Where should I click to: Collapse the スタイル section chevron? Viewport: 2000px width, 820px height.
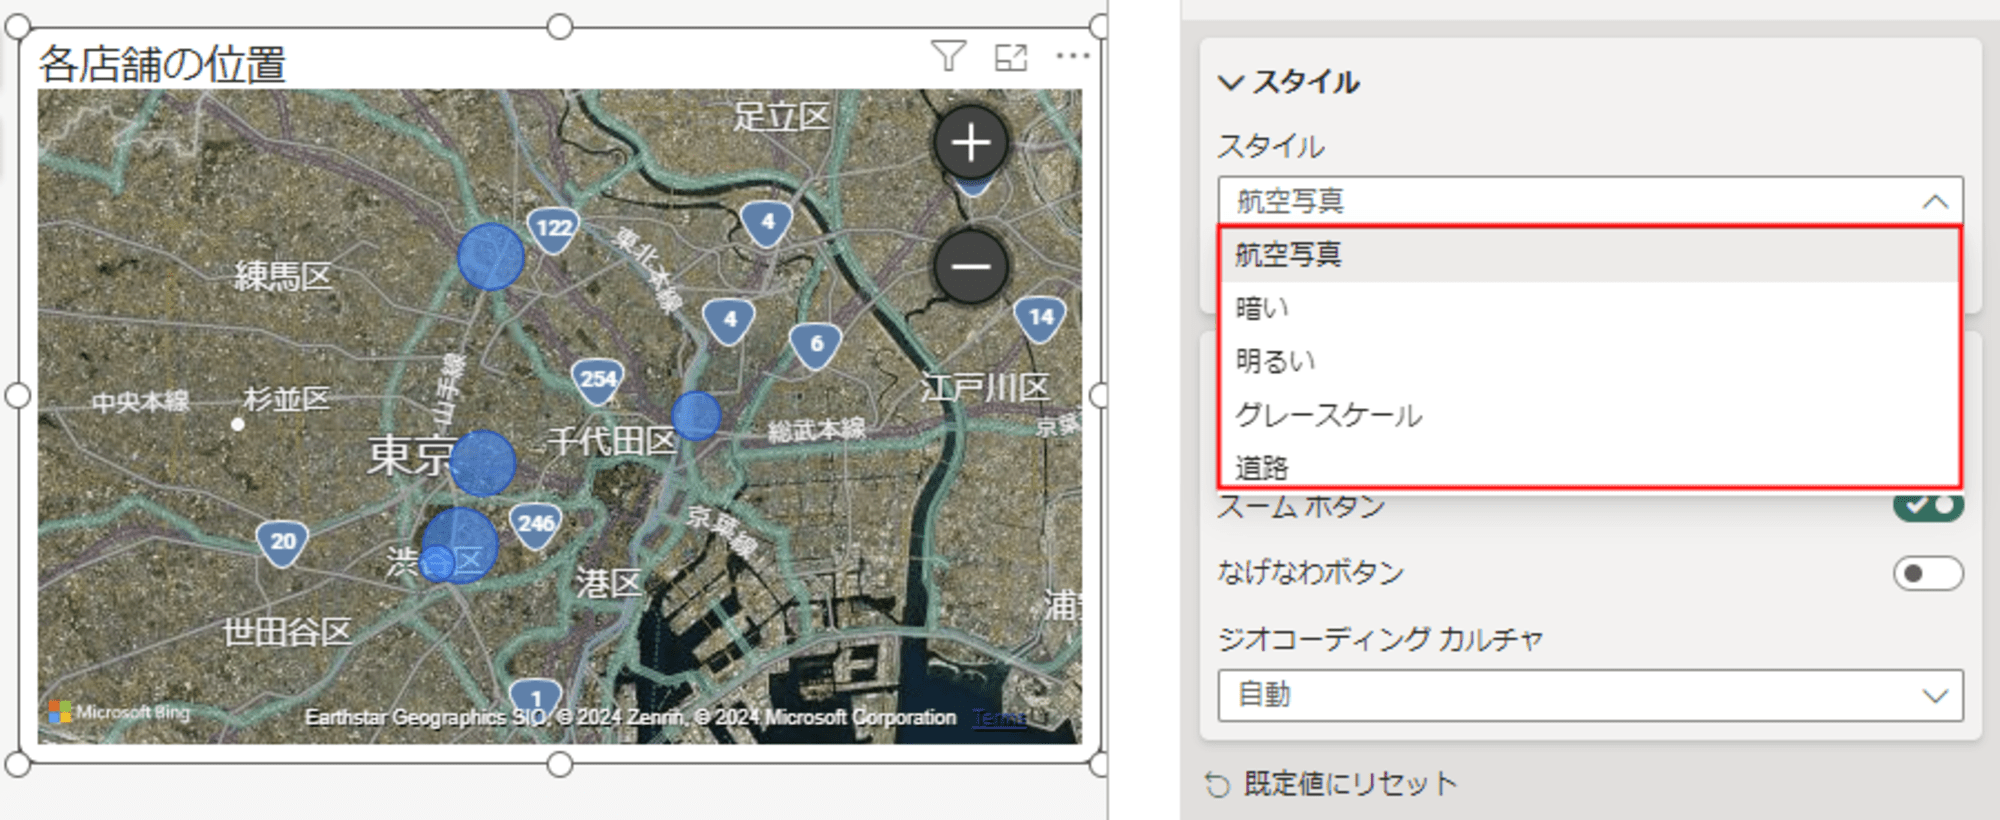[x=1231, y=82]
